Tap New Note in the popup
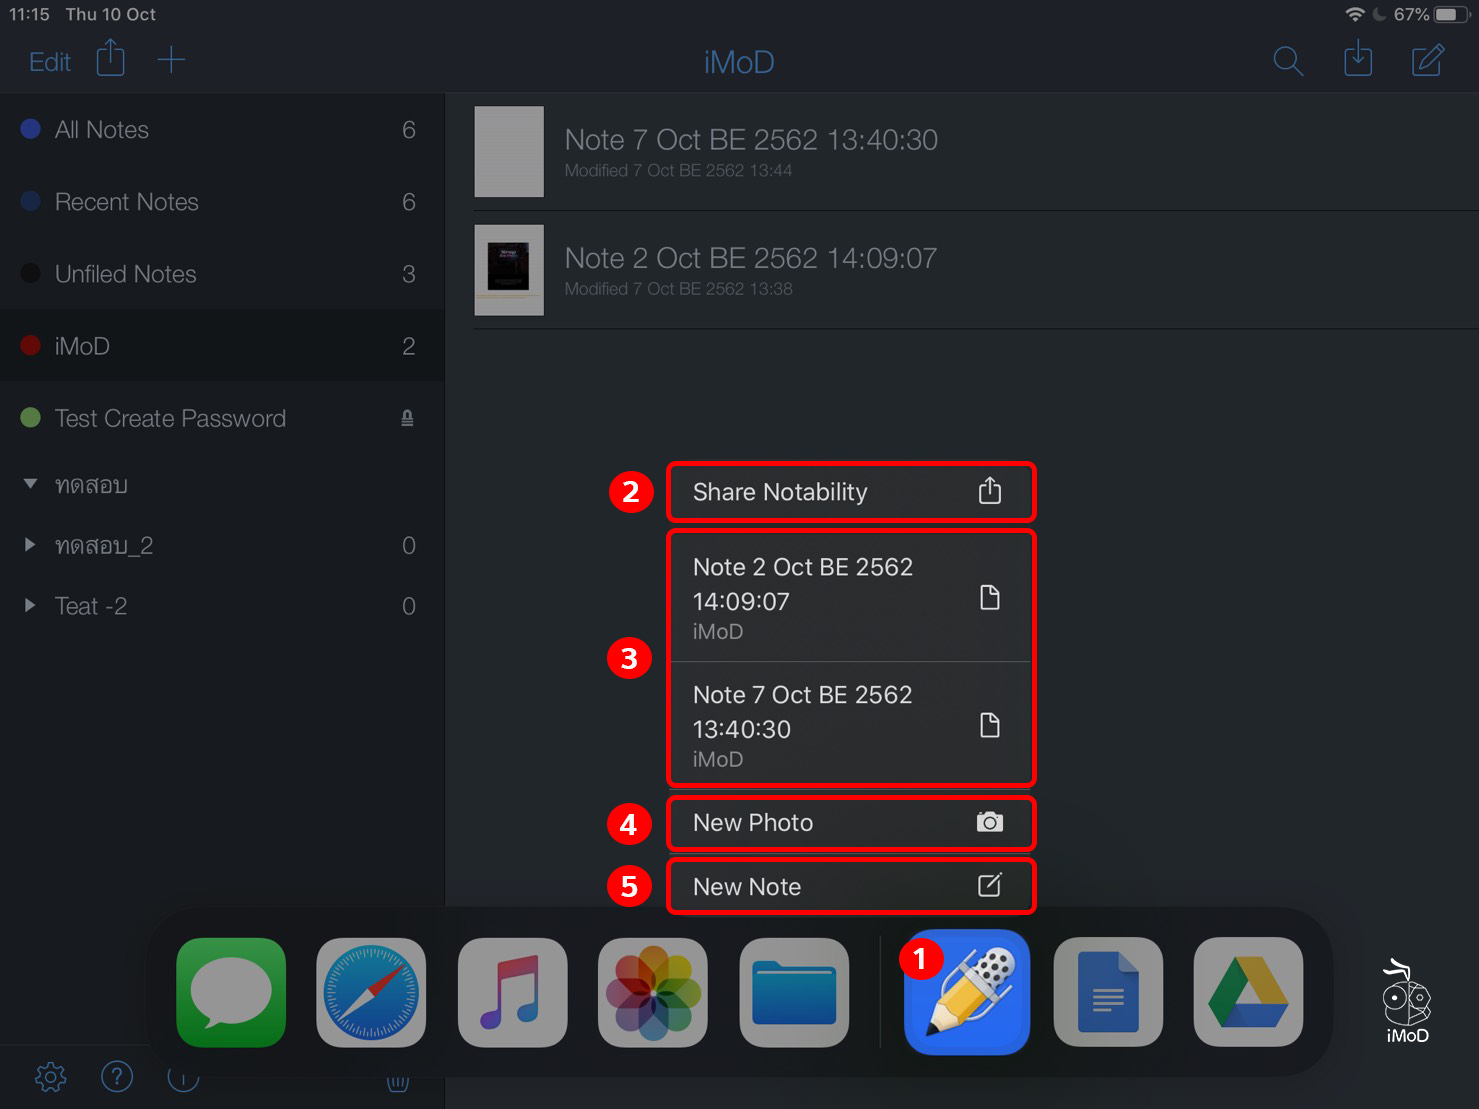This screenshot has width=1479, height=1109. [850, 886]
